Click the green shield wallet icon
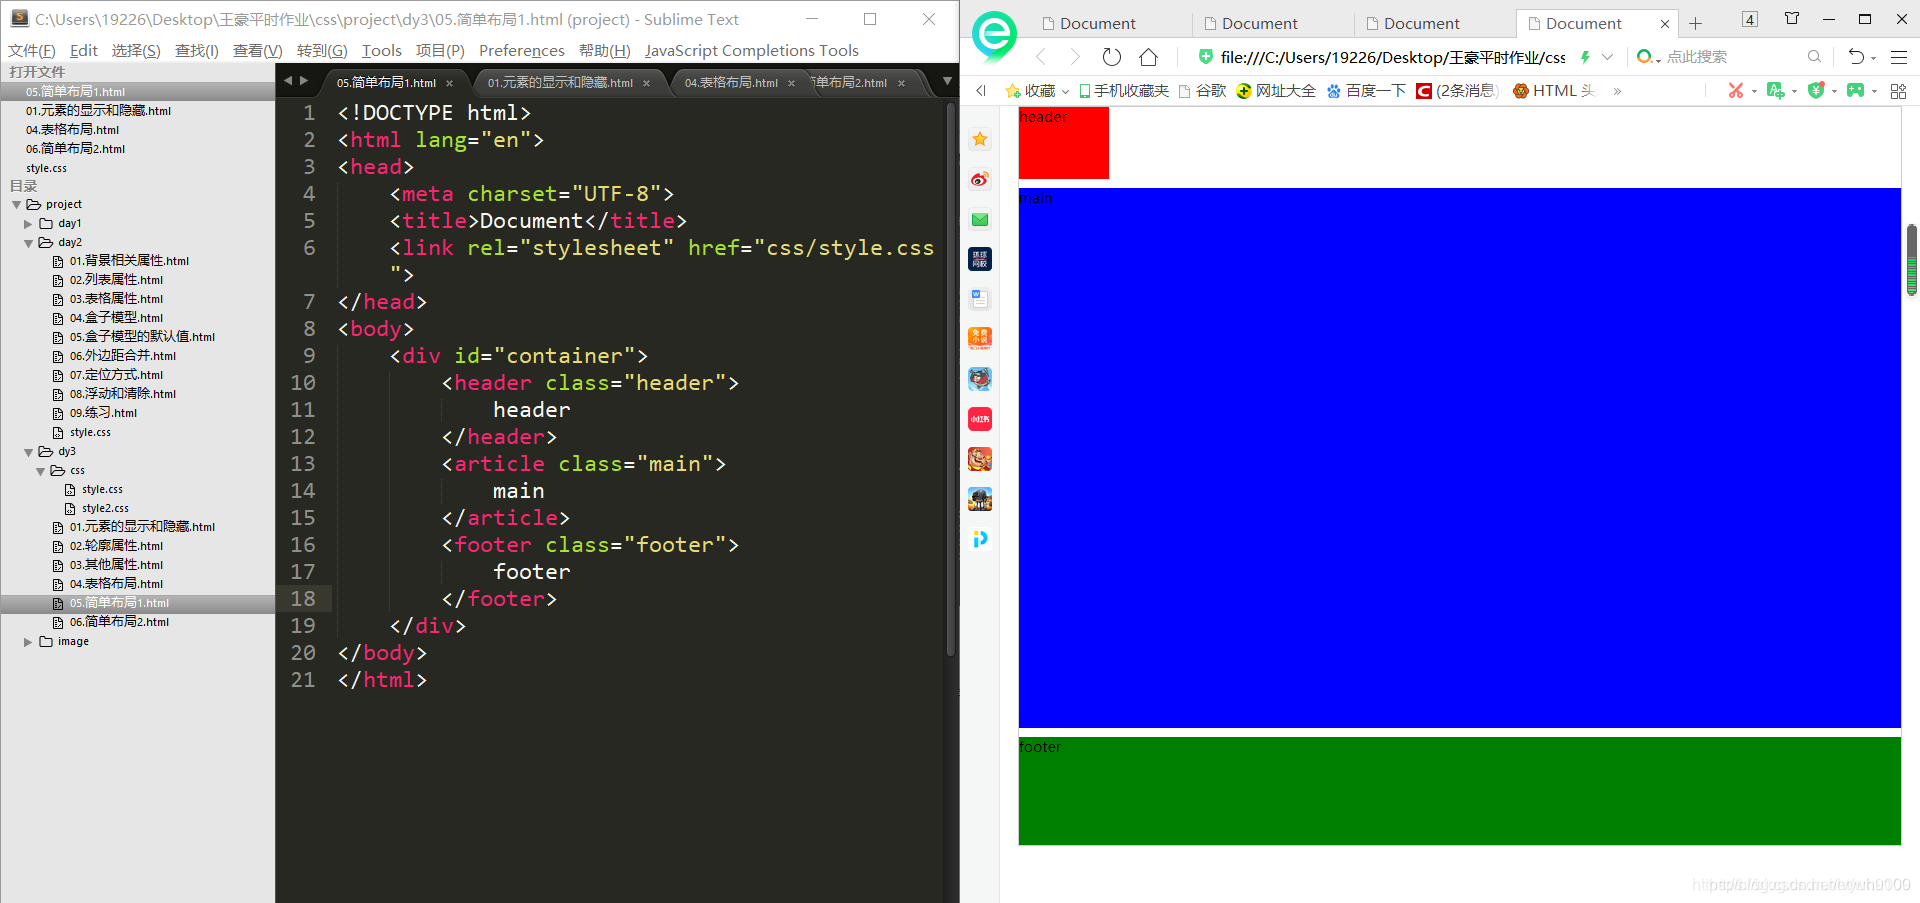 point(1816,91)
